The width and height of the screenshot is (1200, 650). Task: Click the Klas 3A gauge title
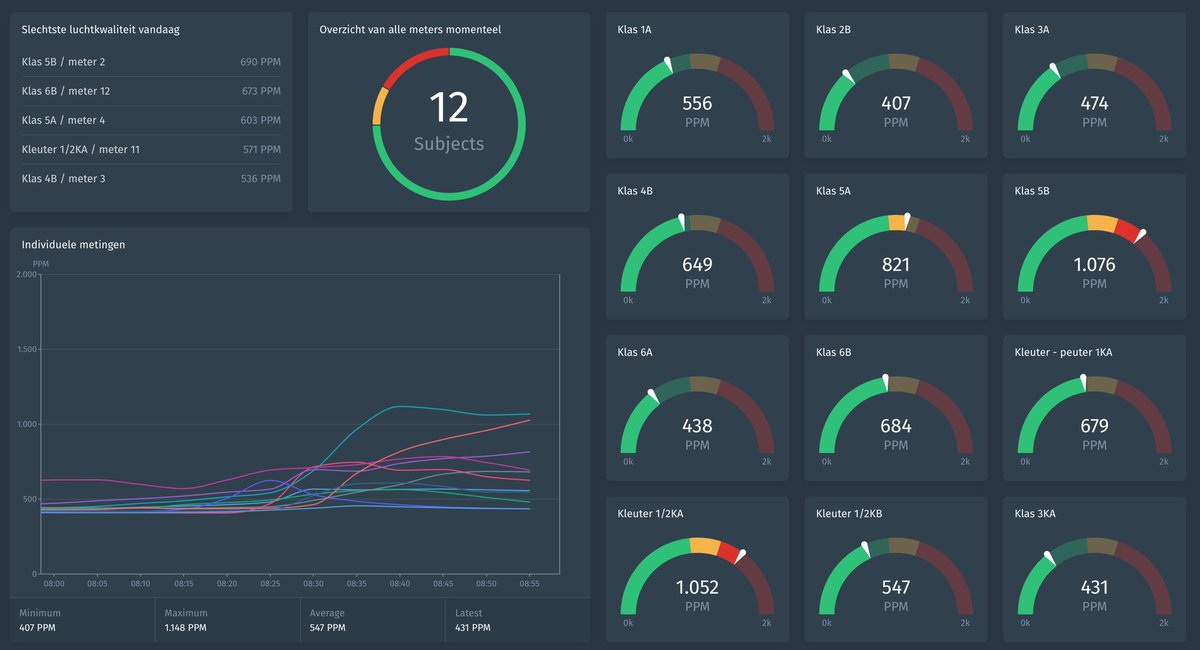click(x=1032, y=29)
